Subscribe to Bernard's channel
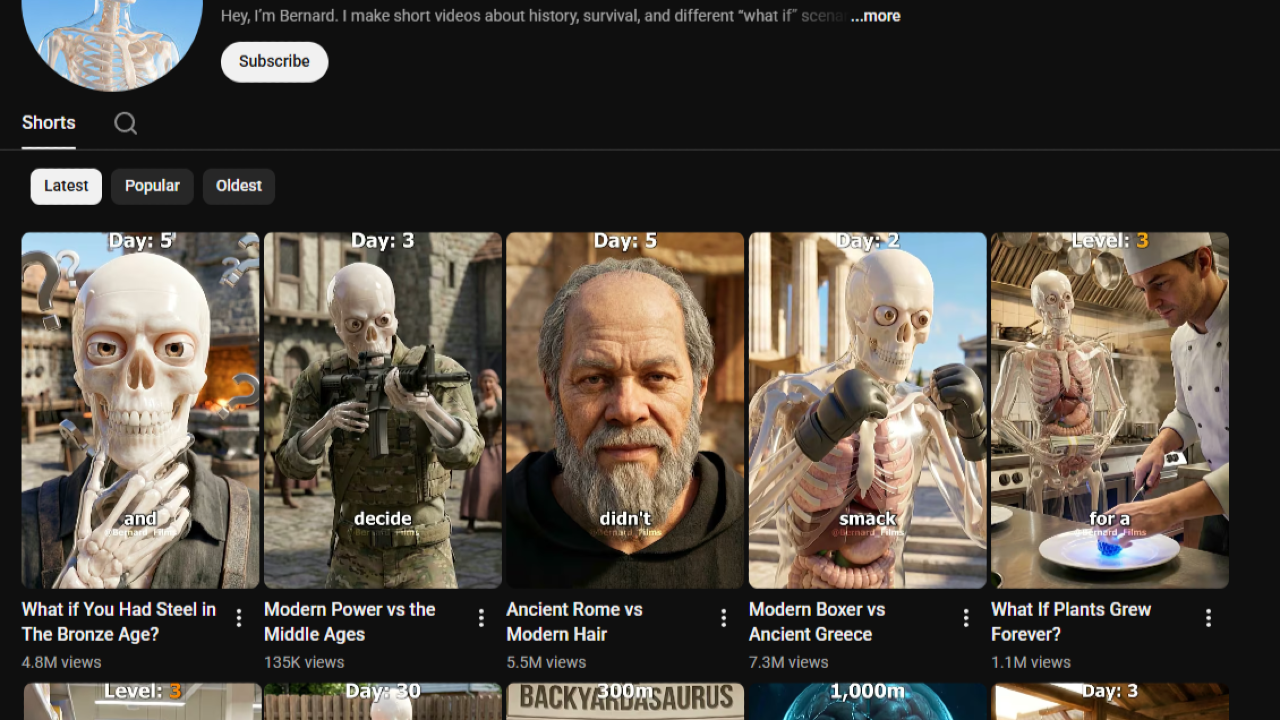The width and height of the screenshot is (1280, 720). [x=274, y=61]
